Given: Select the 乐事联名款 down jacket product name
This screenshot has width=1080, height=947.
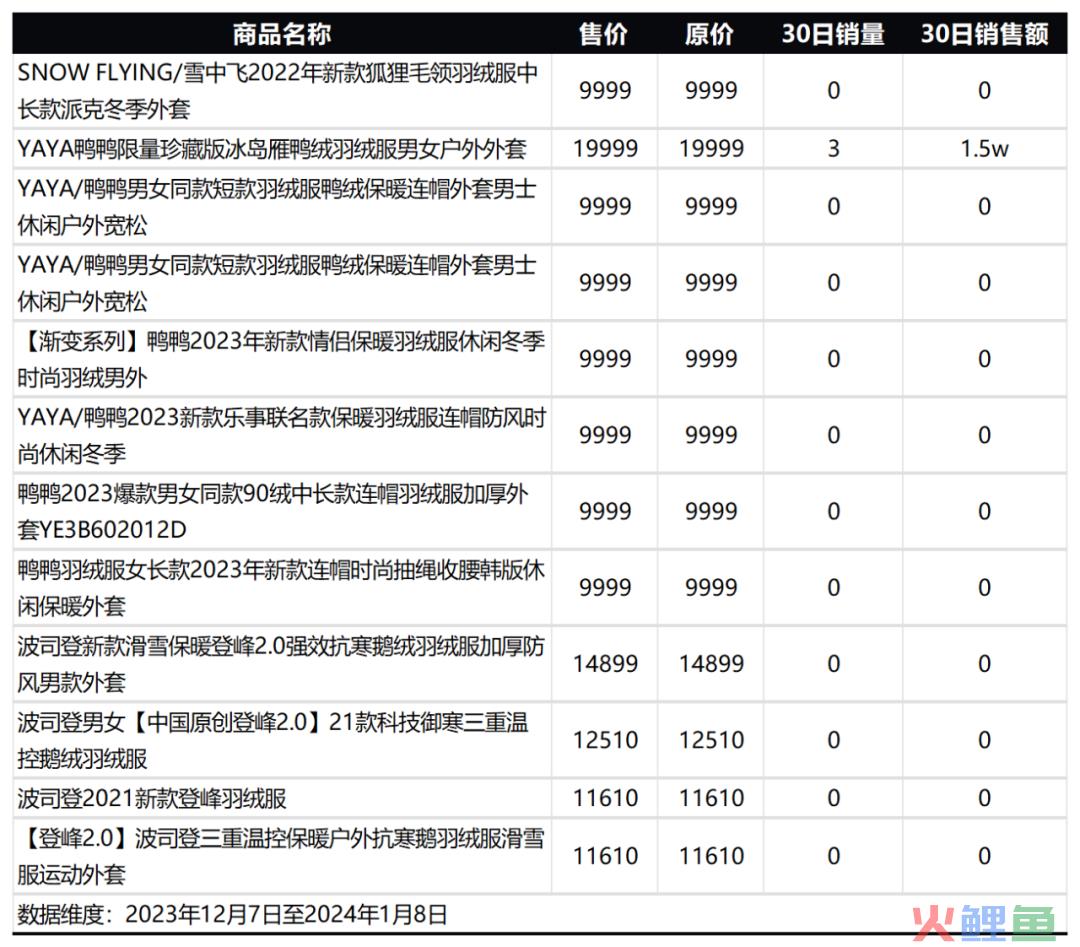Looking at the screenshot, I should click(x=280, y=435).
